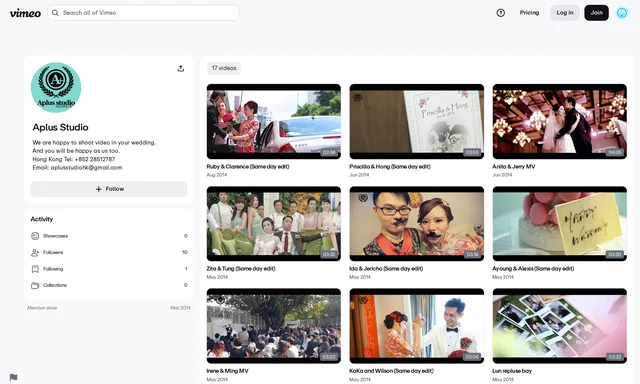The height and width of the screenshot is (384, 640).
Task: Open the Pricing page
Action: coord(529,13)
